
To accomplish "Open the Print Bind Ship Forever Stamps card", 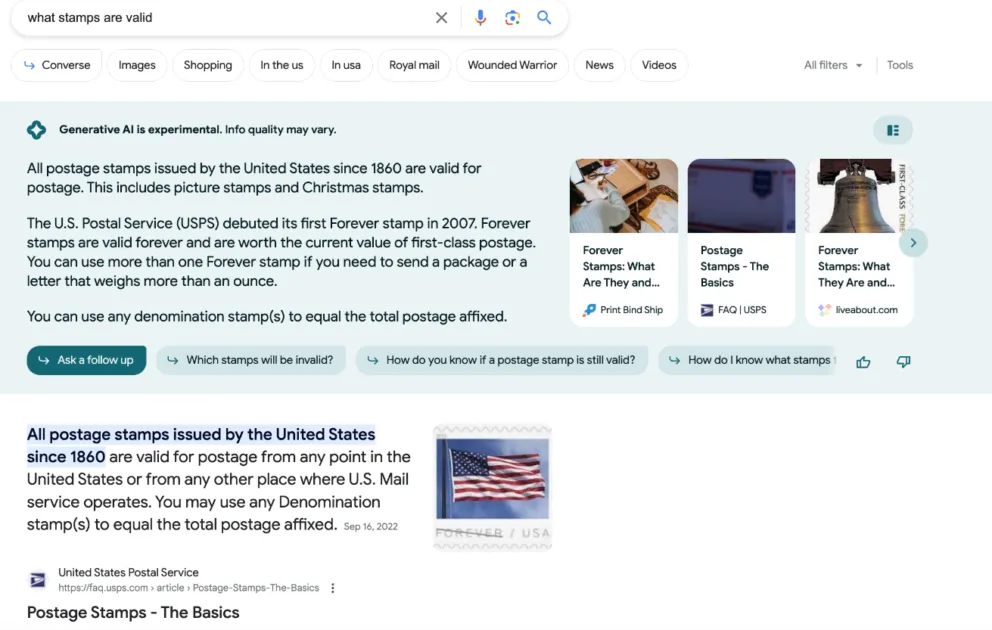I will coord(623,242).
